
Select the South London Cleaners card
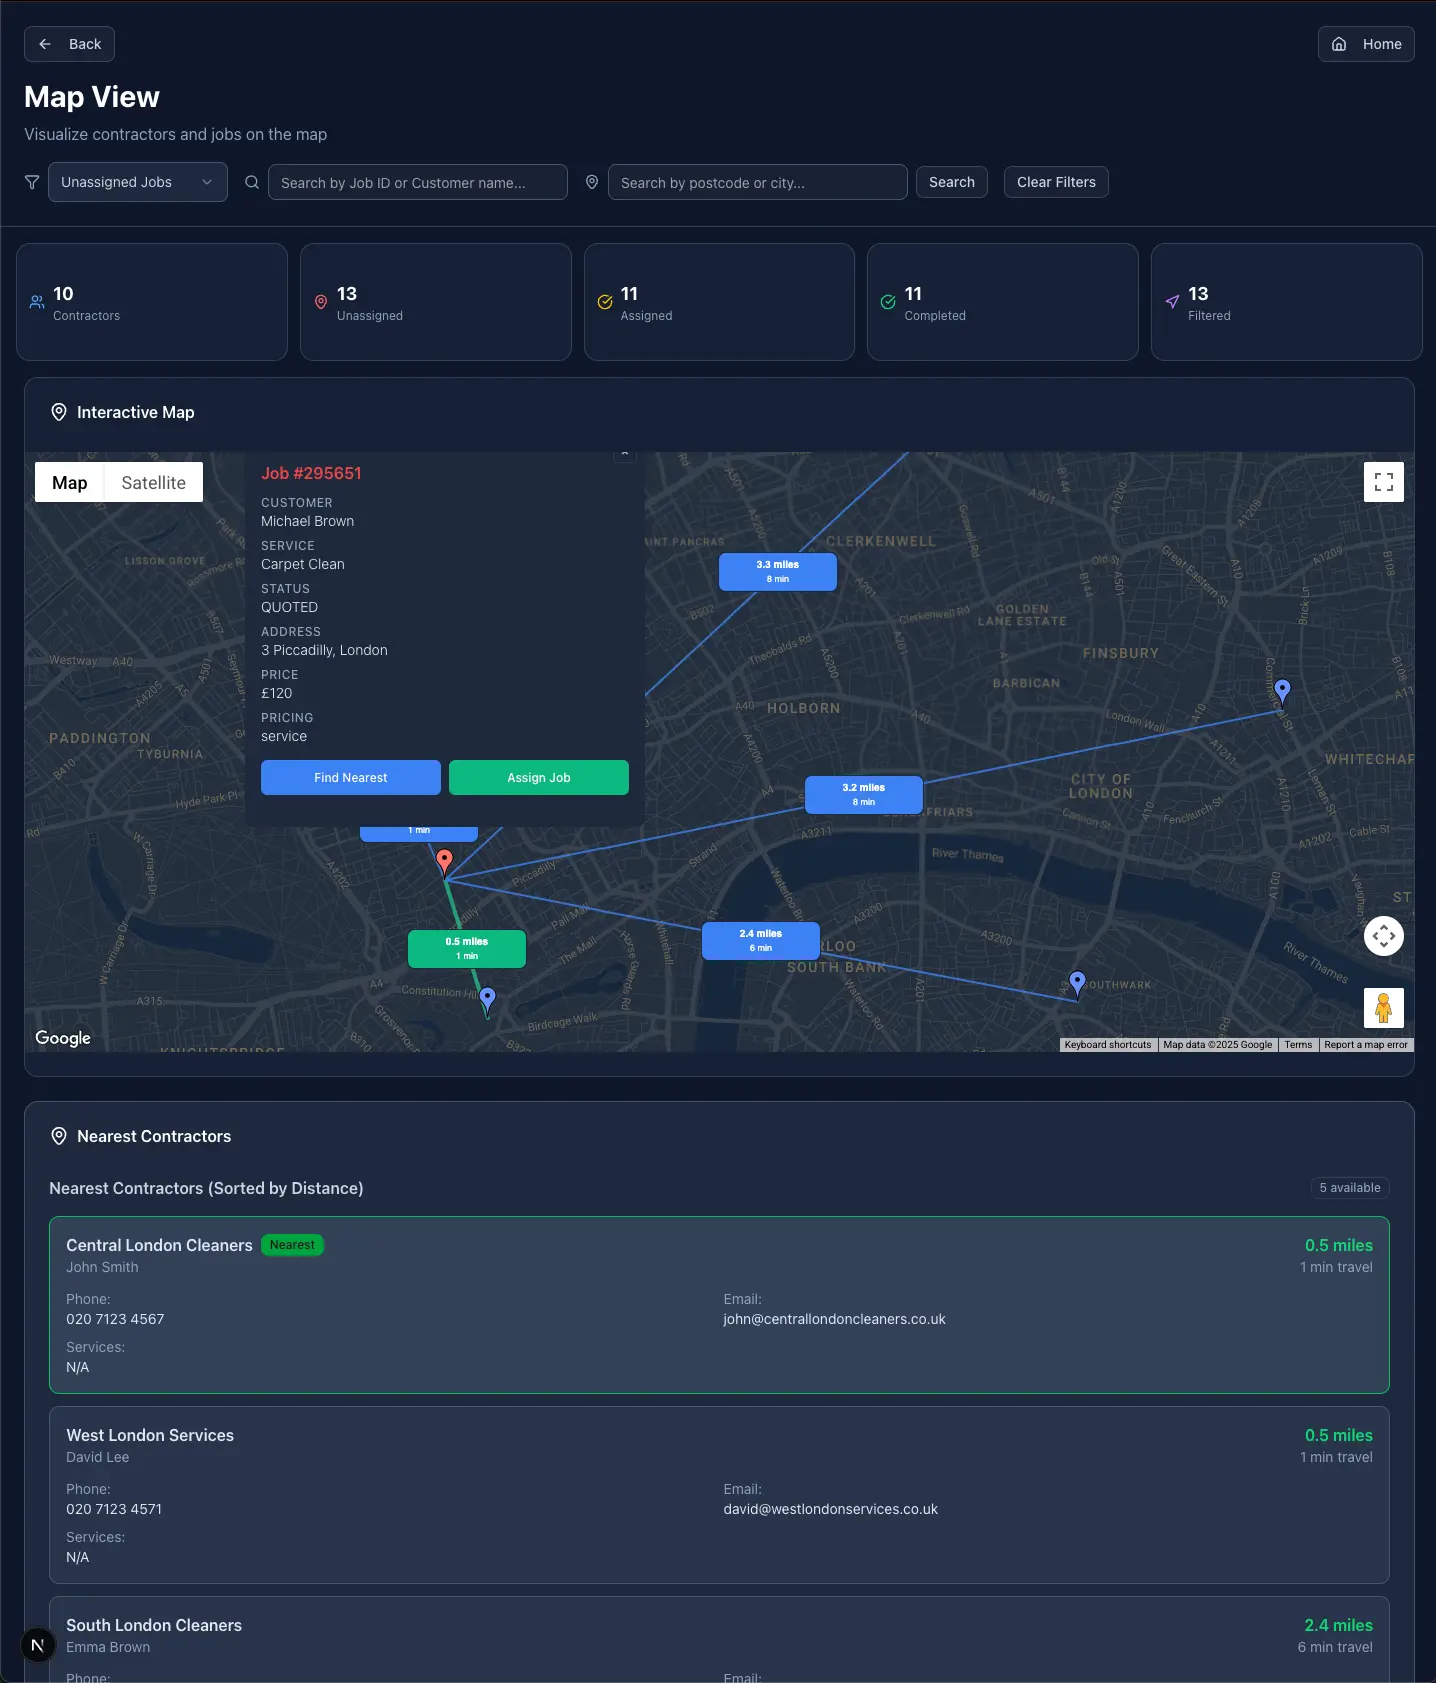[x=719, y=1640]
